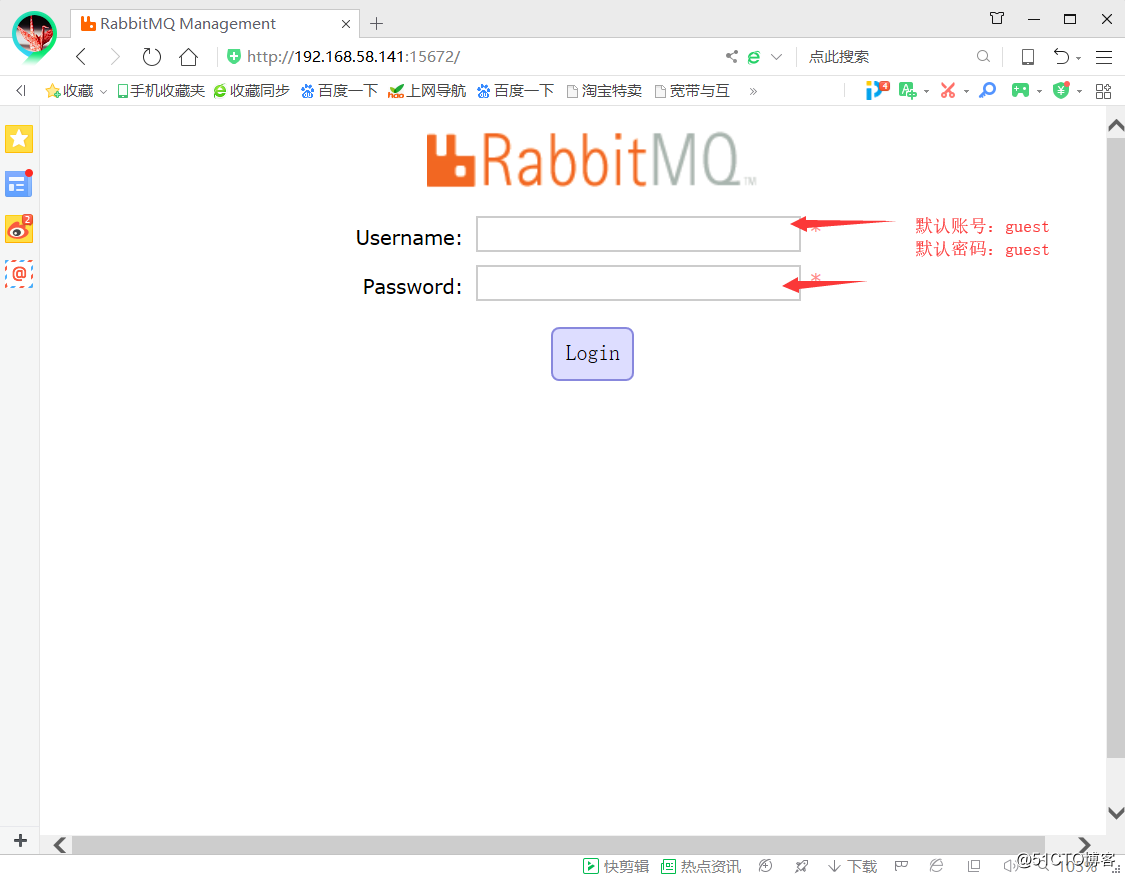Click the accelerator rocket status bar icon

coord(801,866)
